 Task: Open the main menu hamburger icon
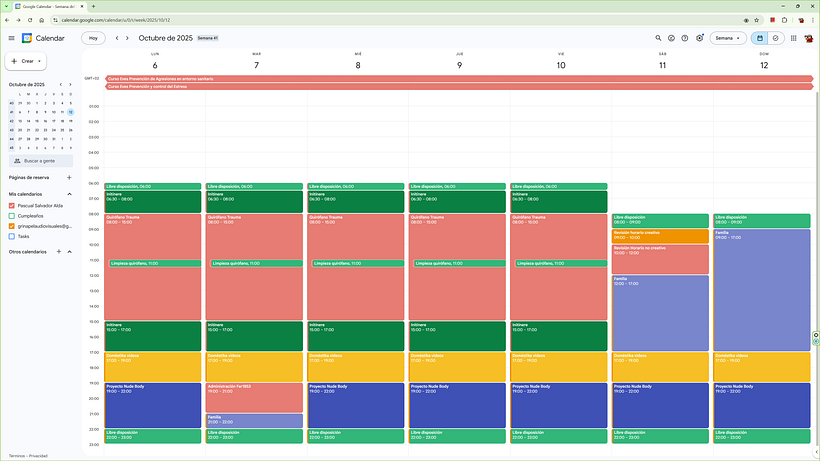click(11, 38)
